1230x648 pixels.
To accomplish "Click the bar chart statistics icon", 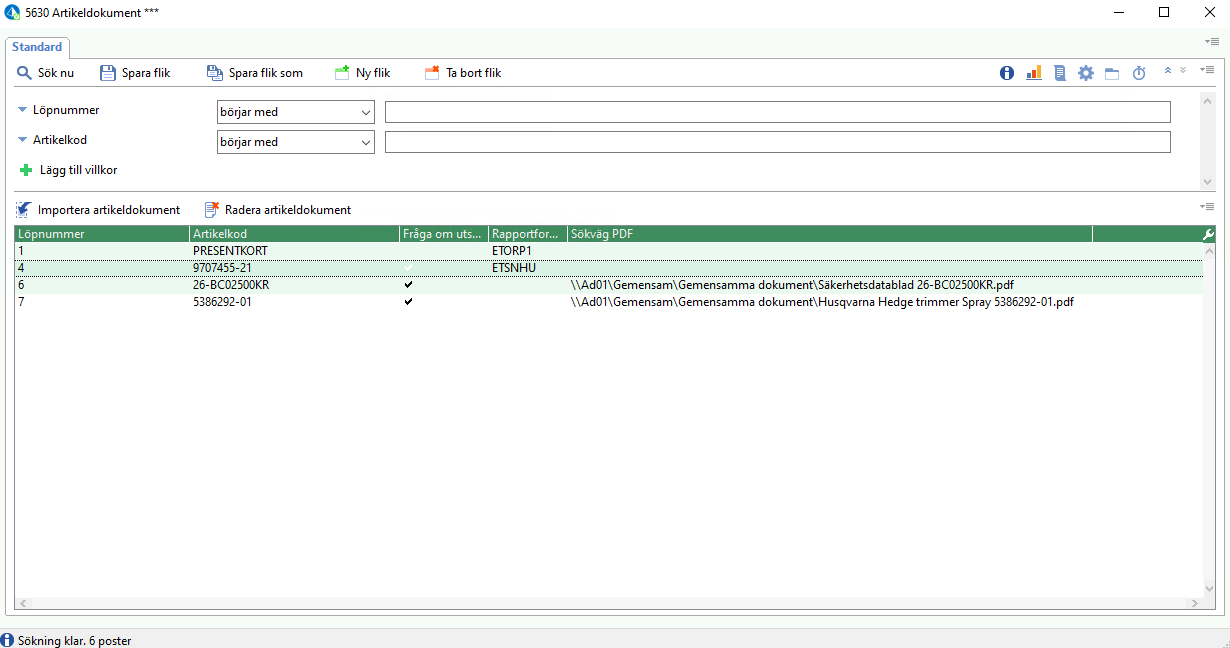I will coord(1034,73).
